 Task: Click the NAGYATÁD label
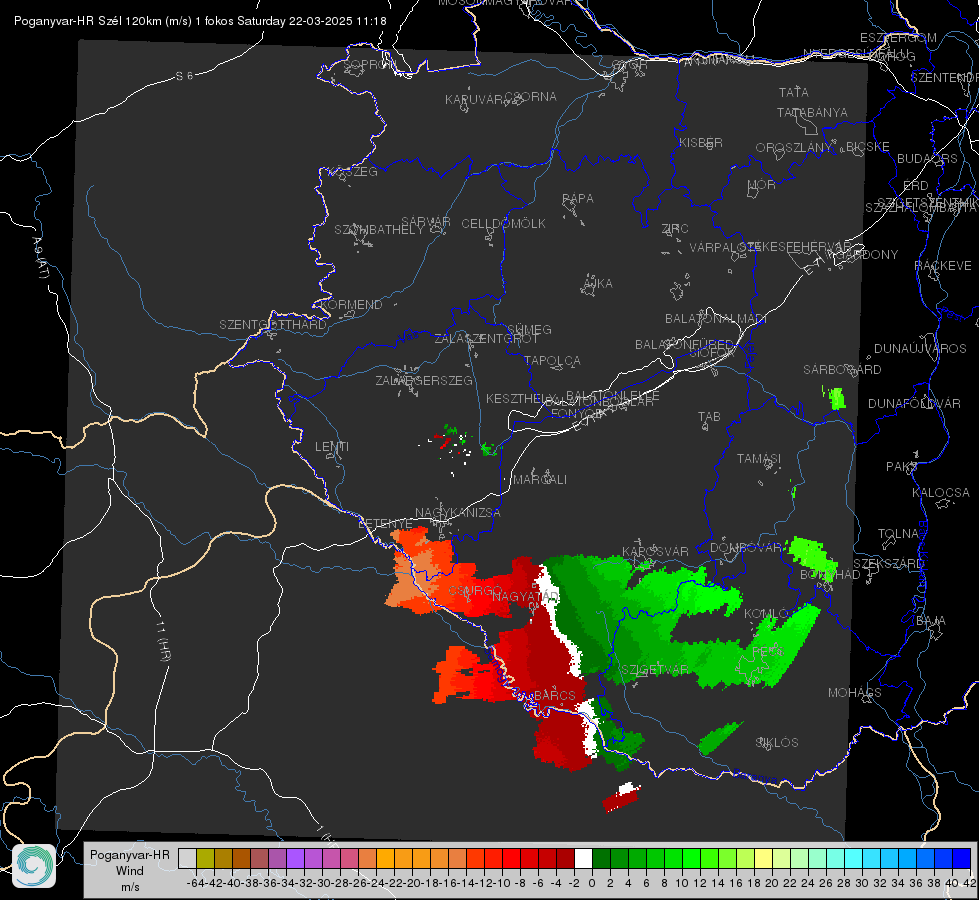point(526,596)
